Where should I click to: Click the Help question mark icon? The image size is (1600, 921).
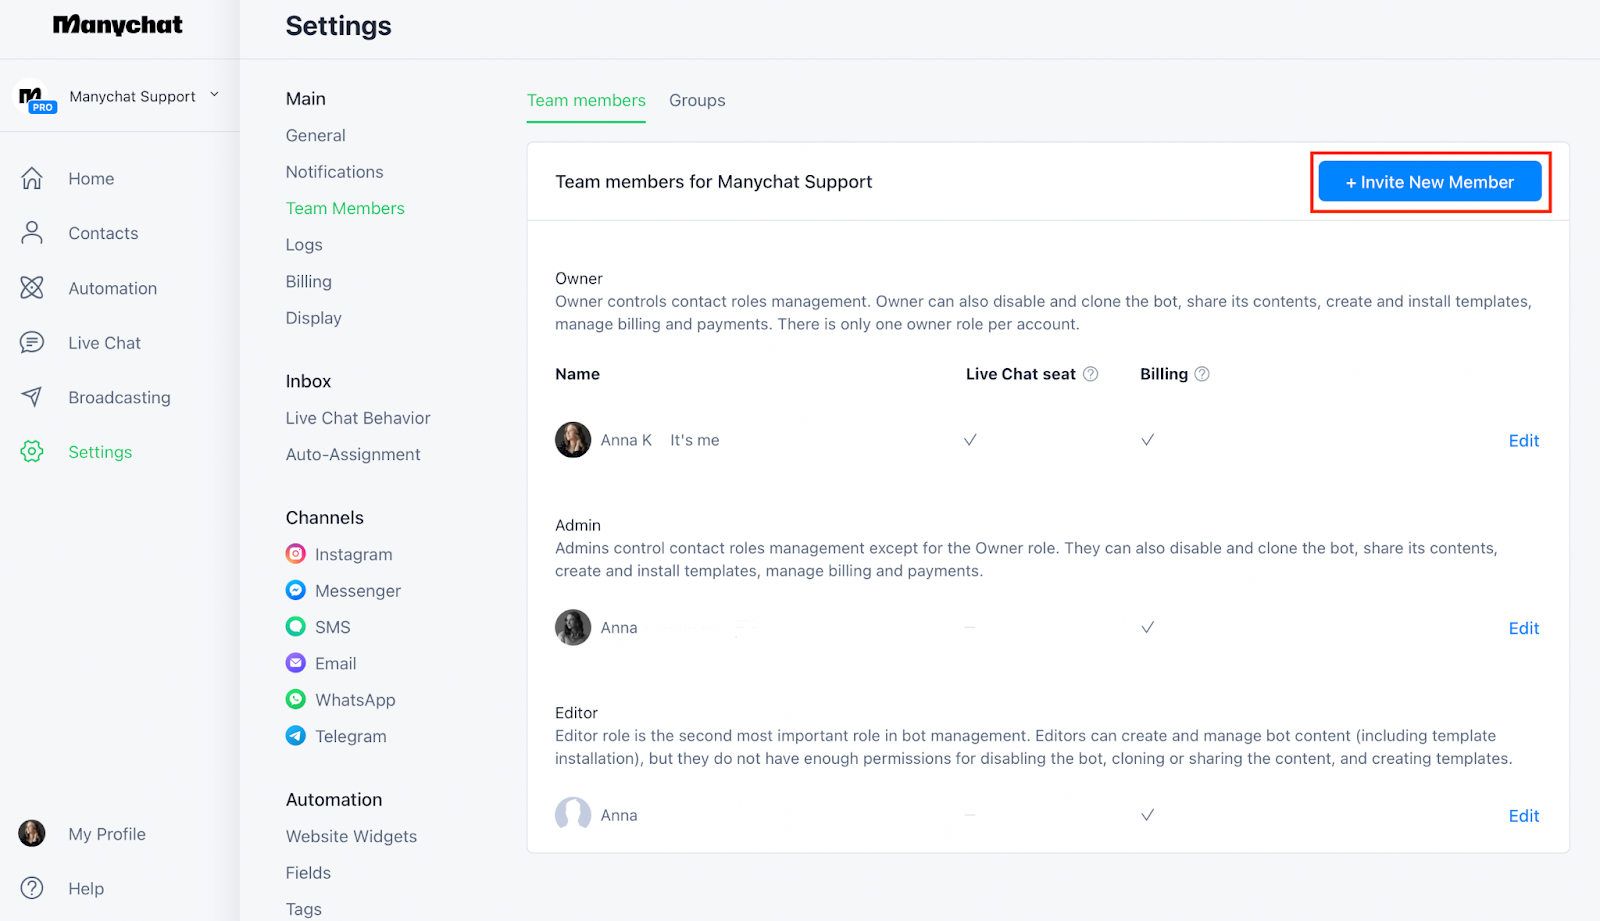click(32, 888)
